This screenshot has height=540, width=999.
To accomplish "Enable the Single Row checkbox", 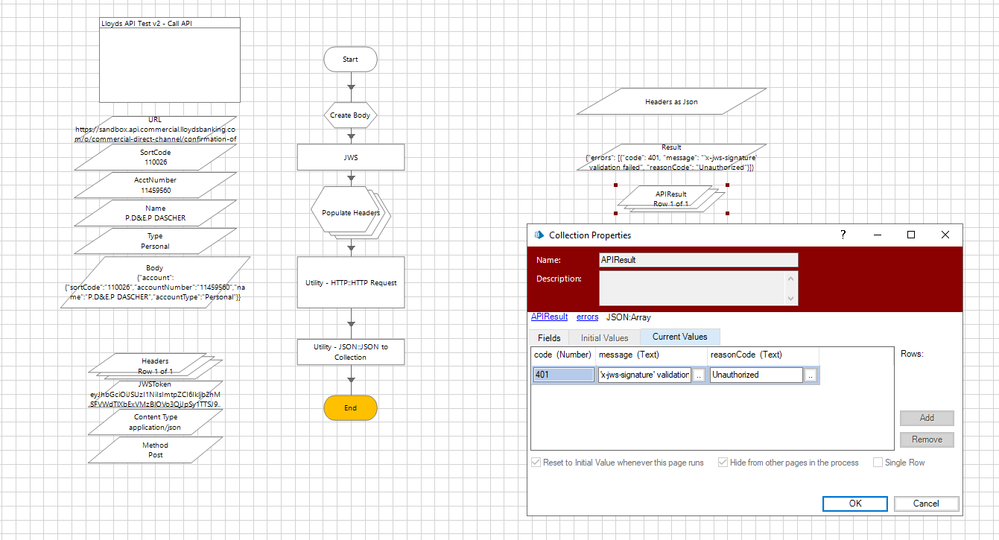I will point(878,463).
